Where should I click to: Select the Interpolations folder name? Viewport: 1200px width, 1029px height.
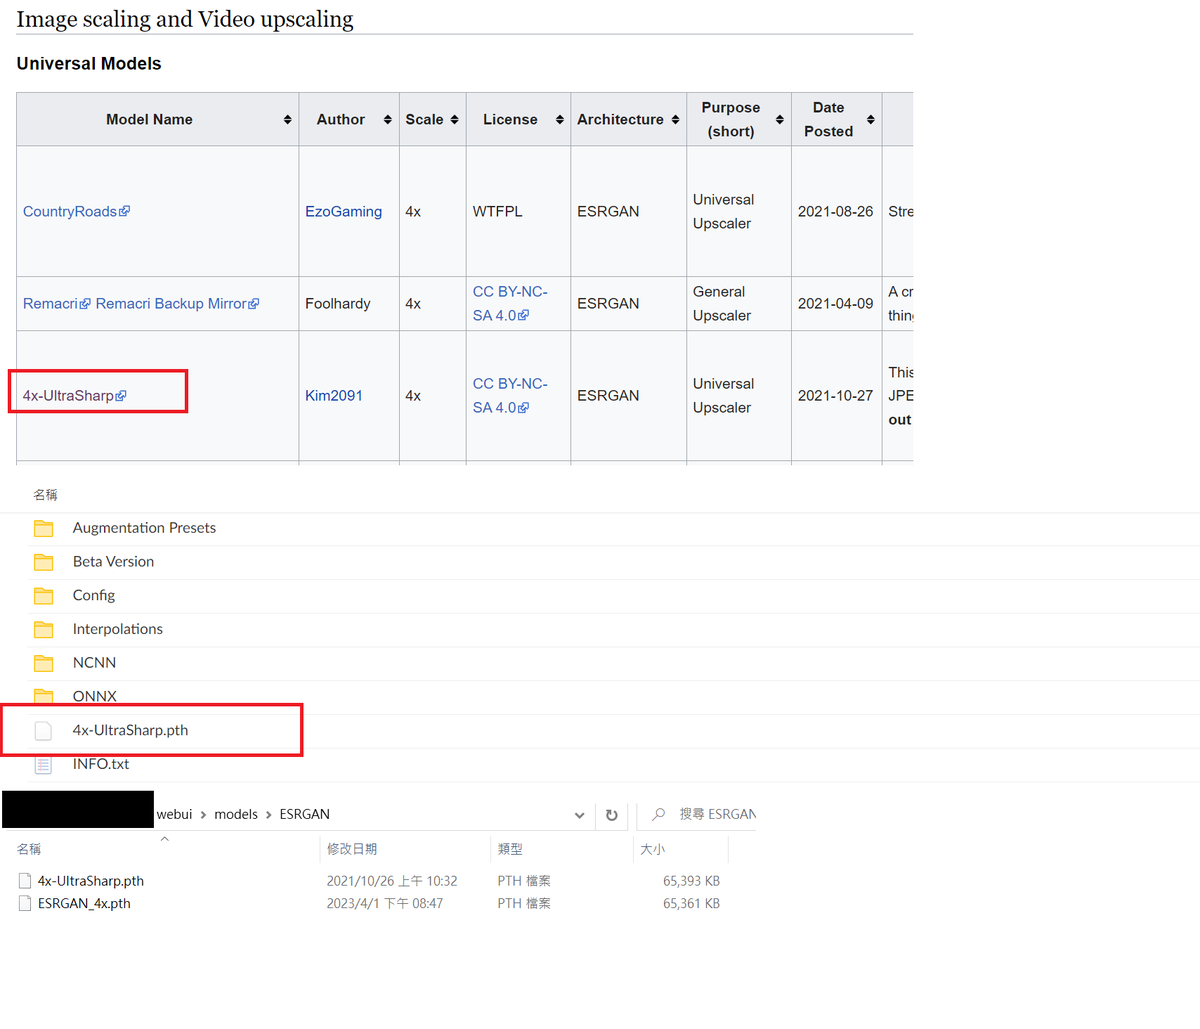coord(117,629)
